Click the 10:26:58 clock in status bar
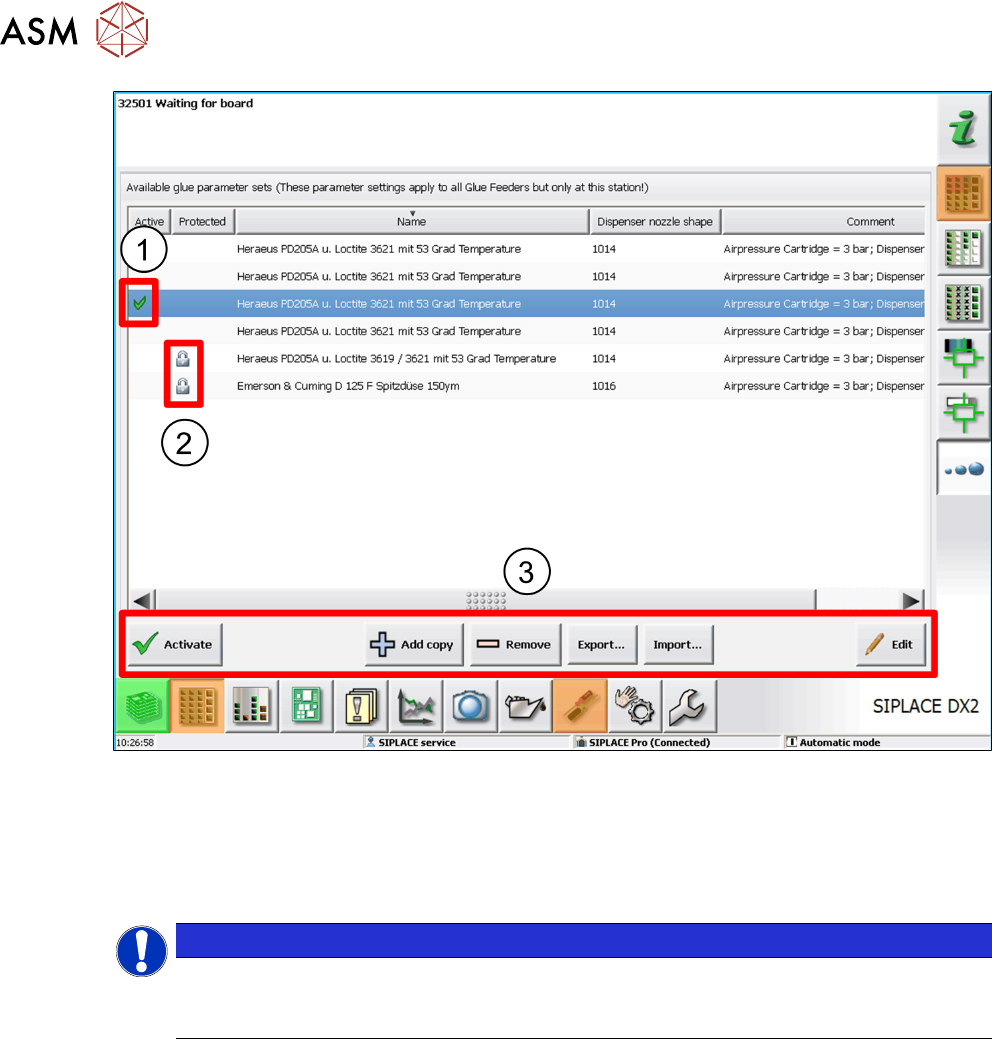 [135, 742]
